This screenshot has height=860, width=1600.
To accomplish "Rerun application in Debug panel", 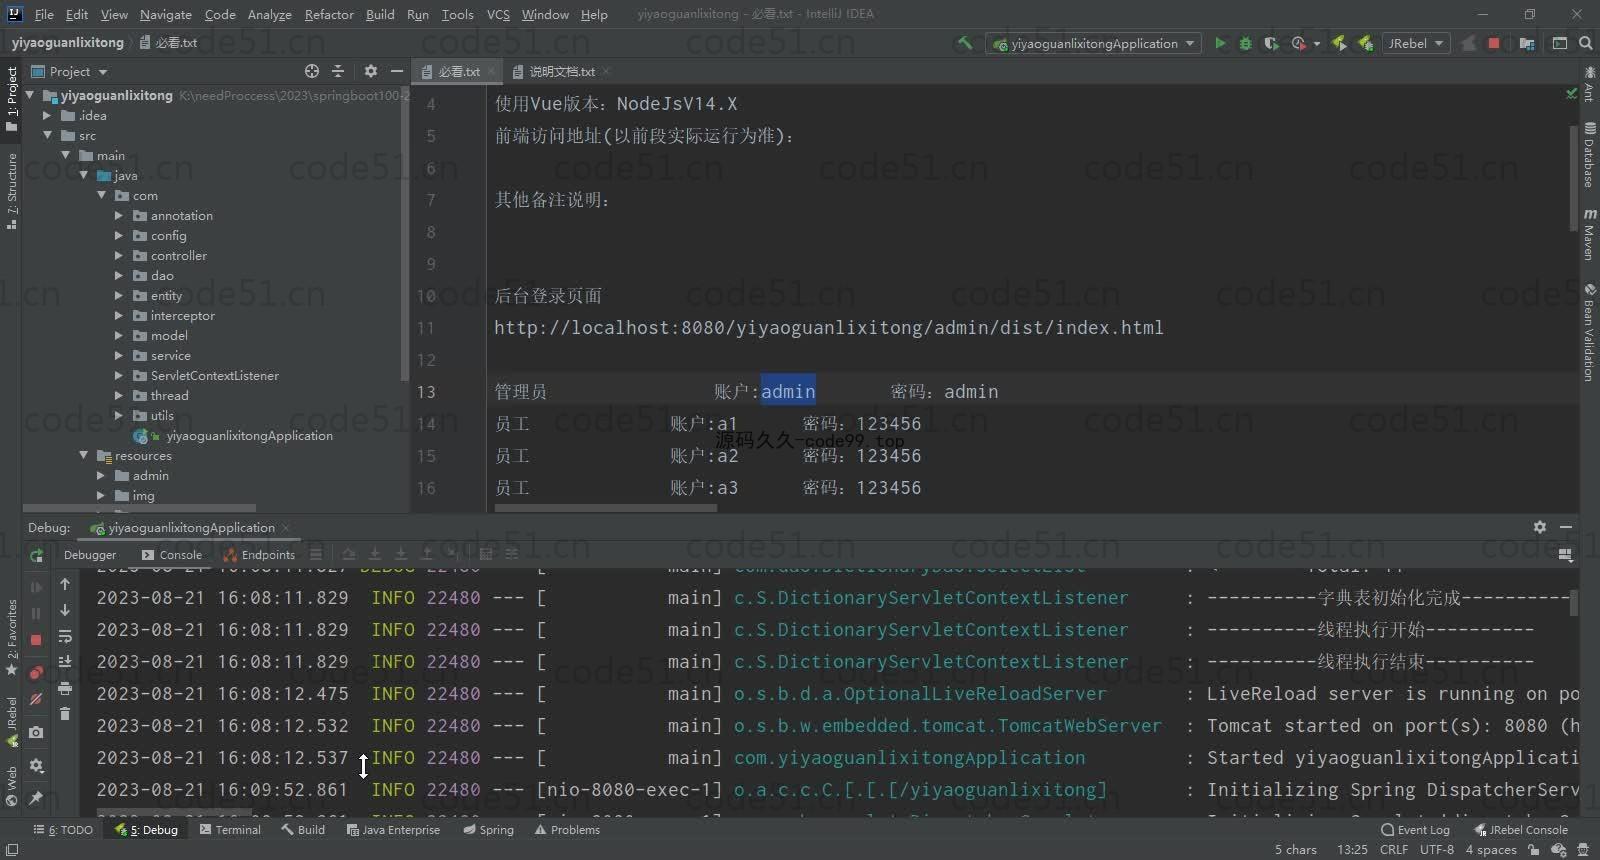I will tap(36, 555).
